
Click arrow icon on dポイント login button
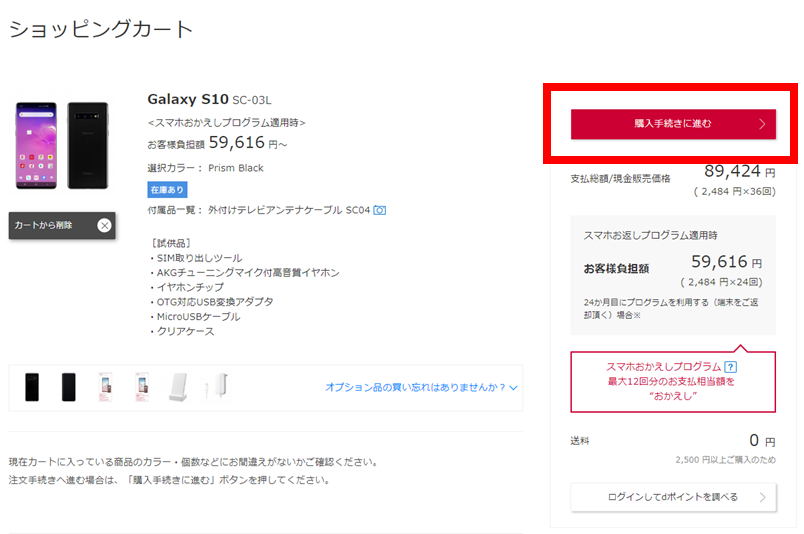pos(762,497)
